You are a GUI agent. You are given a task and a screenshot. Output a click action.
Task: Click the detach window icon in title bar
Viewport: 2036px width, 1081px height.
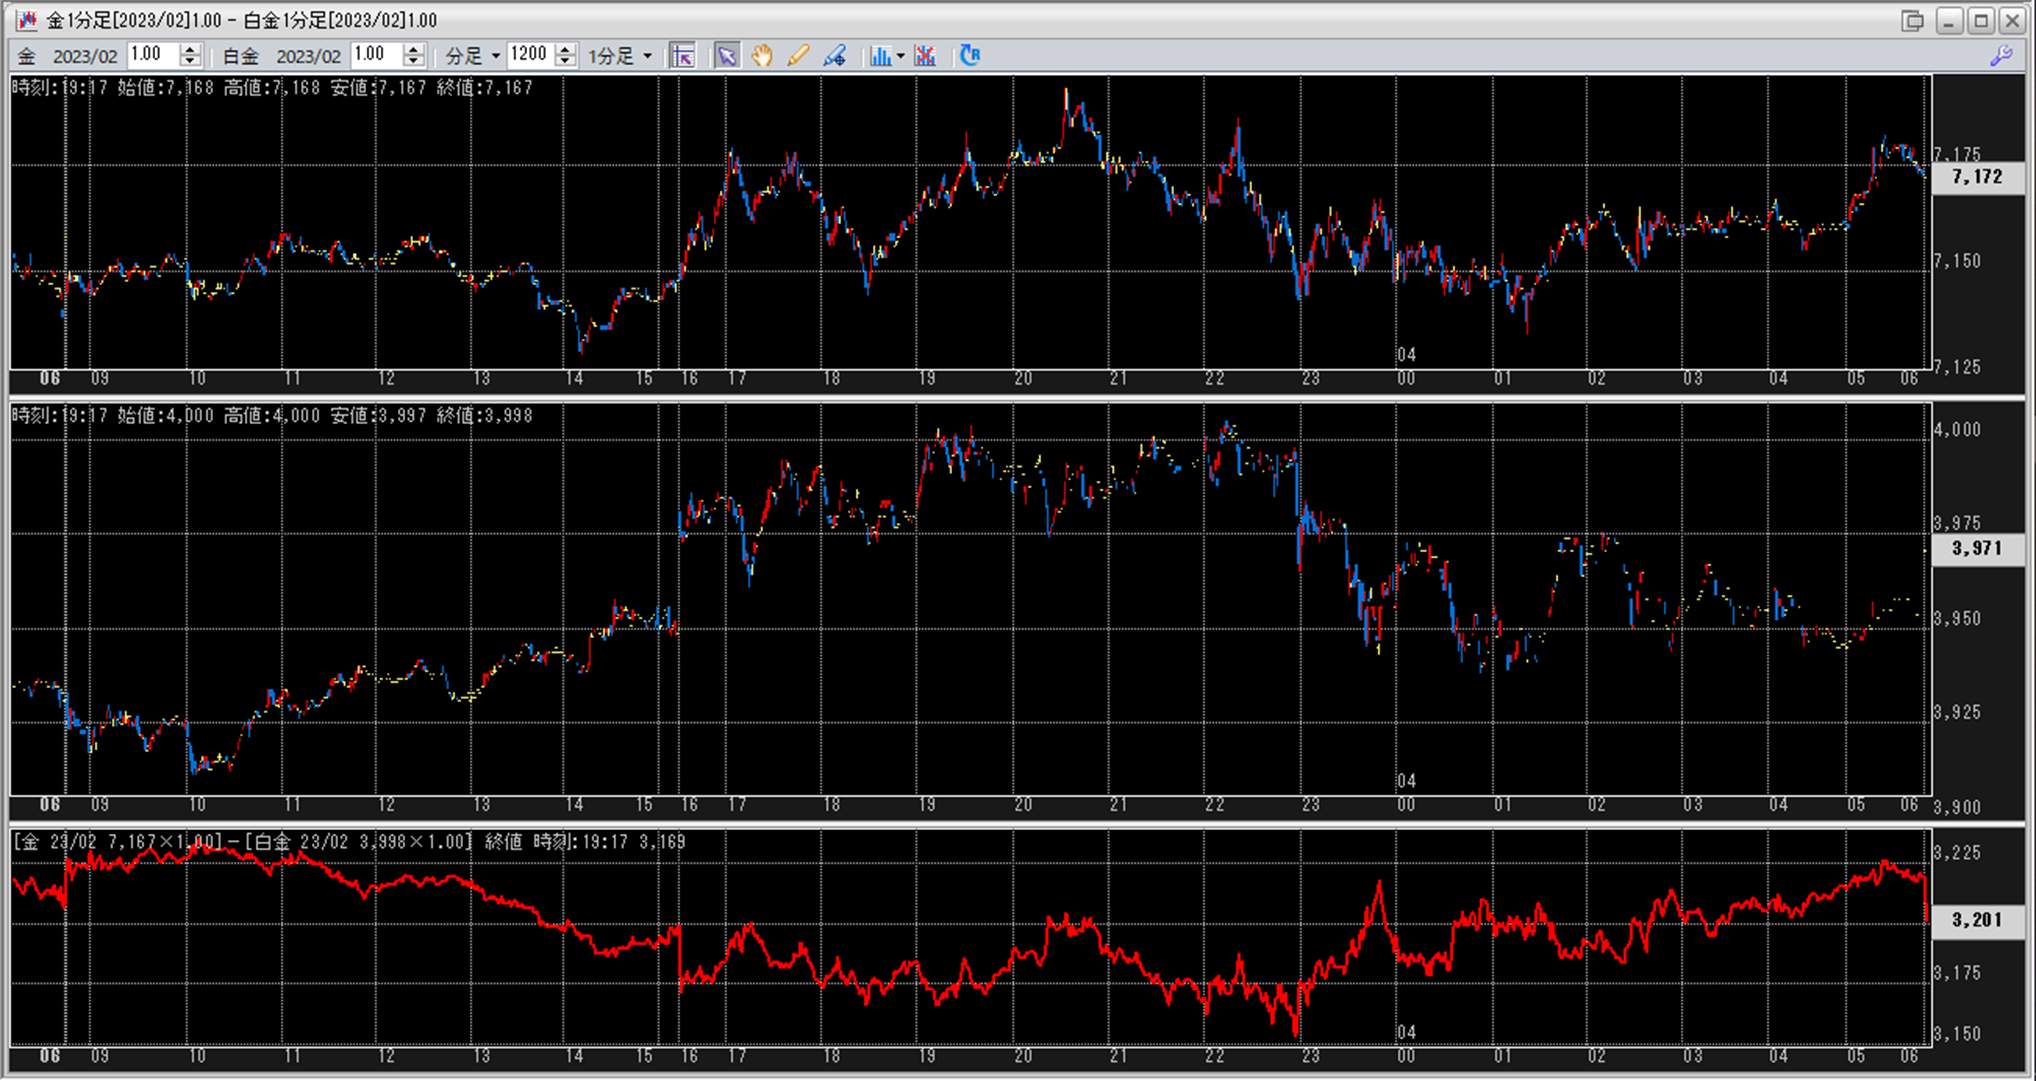[1912, 20]
